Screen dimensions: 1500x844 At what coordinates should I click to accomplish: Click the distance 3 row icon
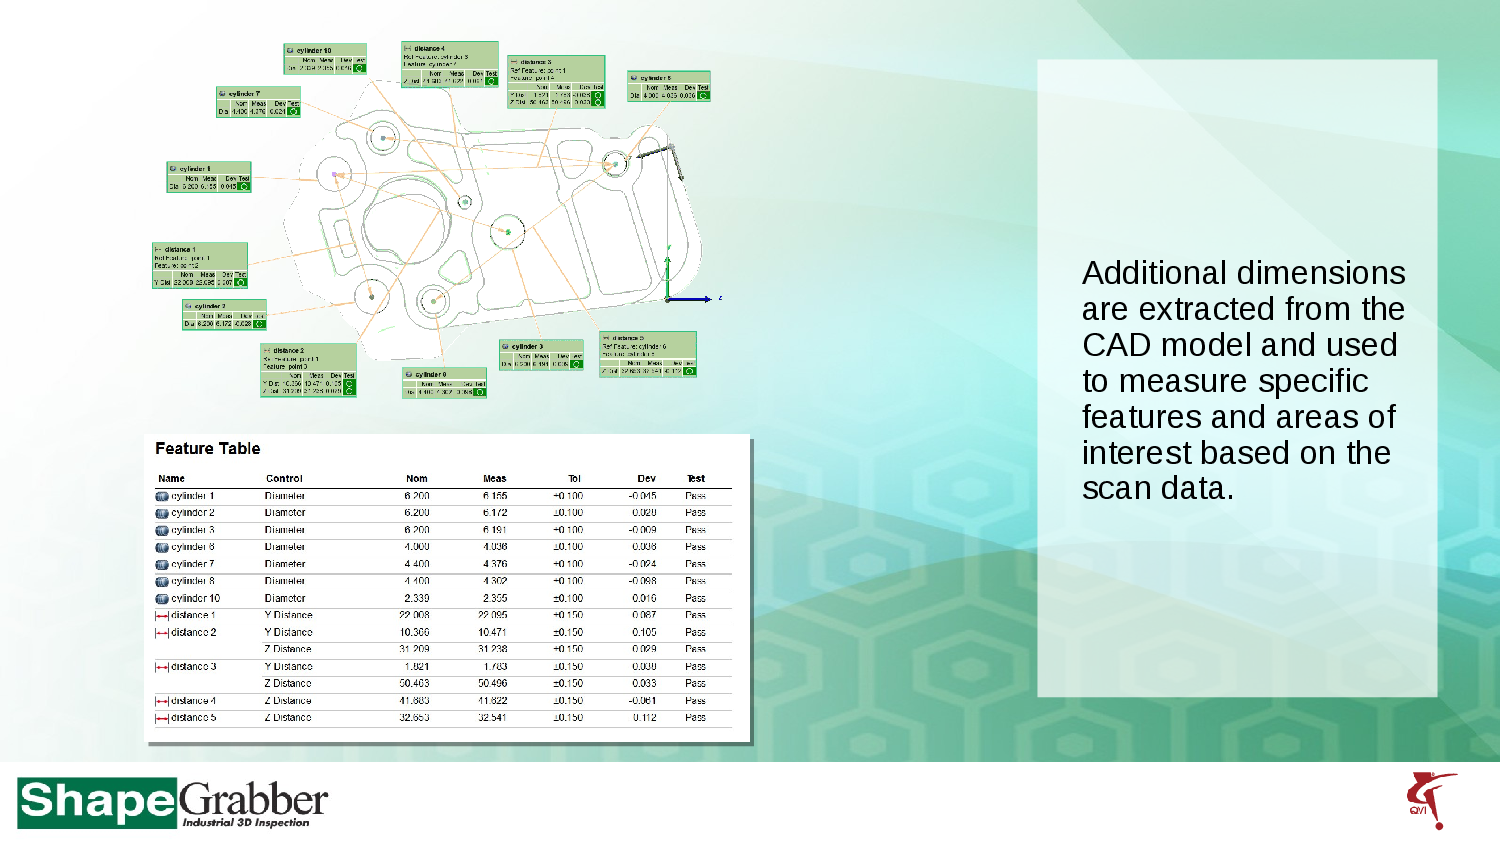162,667
